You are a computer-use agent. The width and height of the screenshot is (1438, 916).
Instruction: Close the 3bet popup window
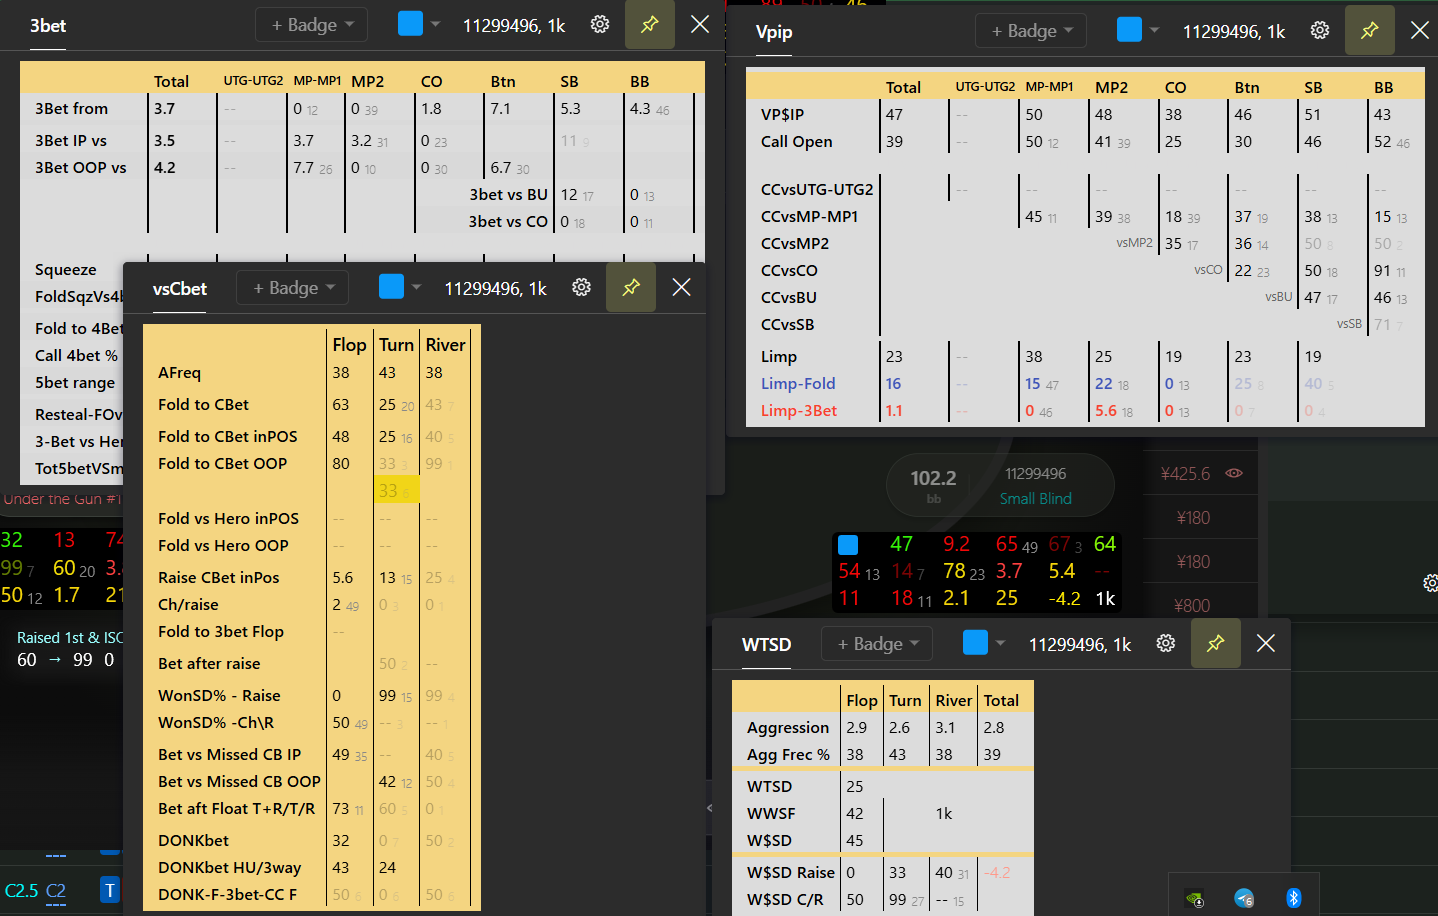click(x=700, y=25)
